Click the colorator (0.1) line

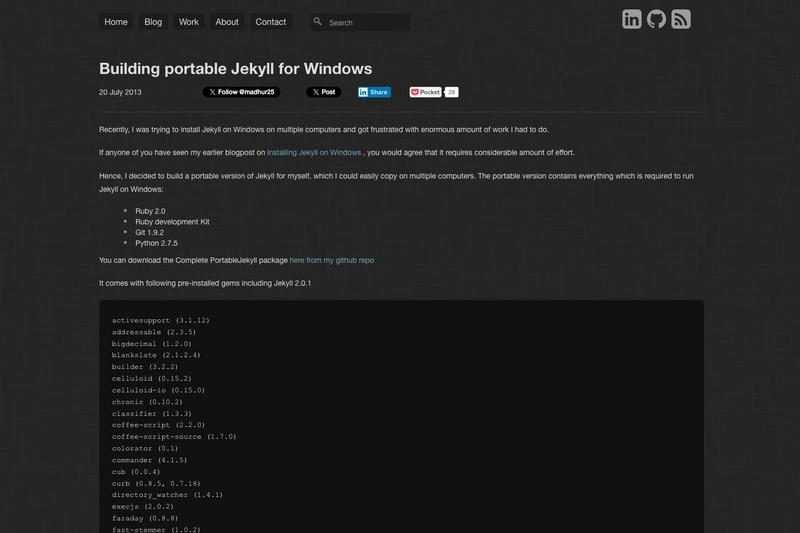pyautogui.click(x=145, y=448)
